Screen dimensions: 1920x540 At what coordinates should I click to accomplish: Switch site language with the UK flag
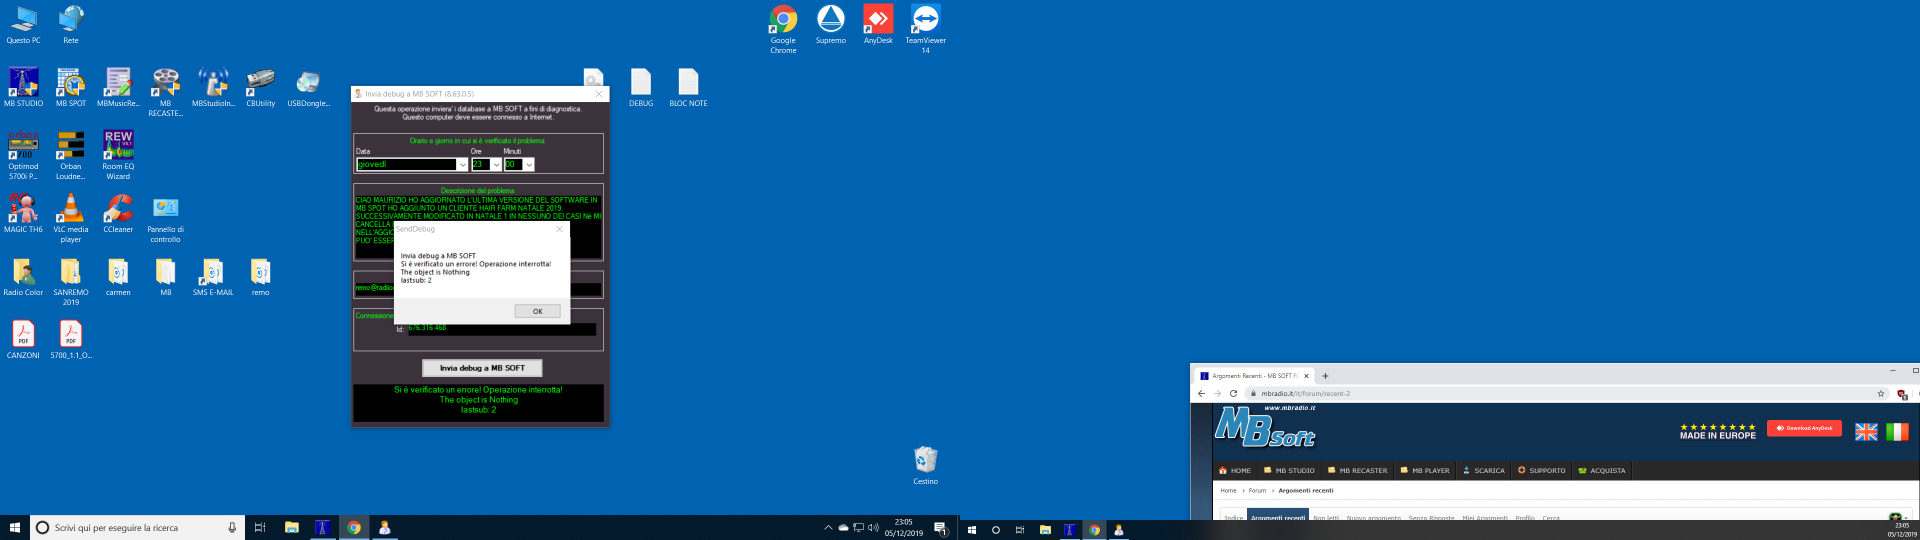pyautogui.click(x=1866, y=432)
